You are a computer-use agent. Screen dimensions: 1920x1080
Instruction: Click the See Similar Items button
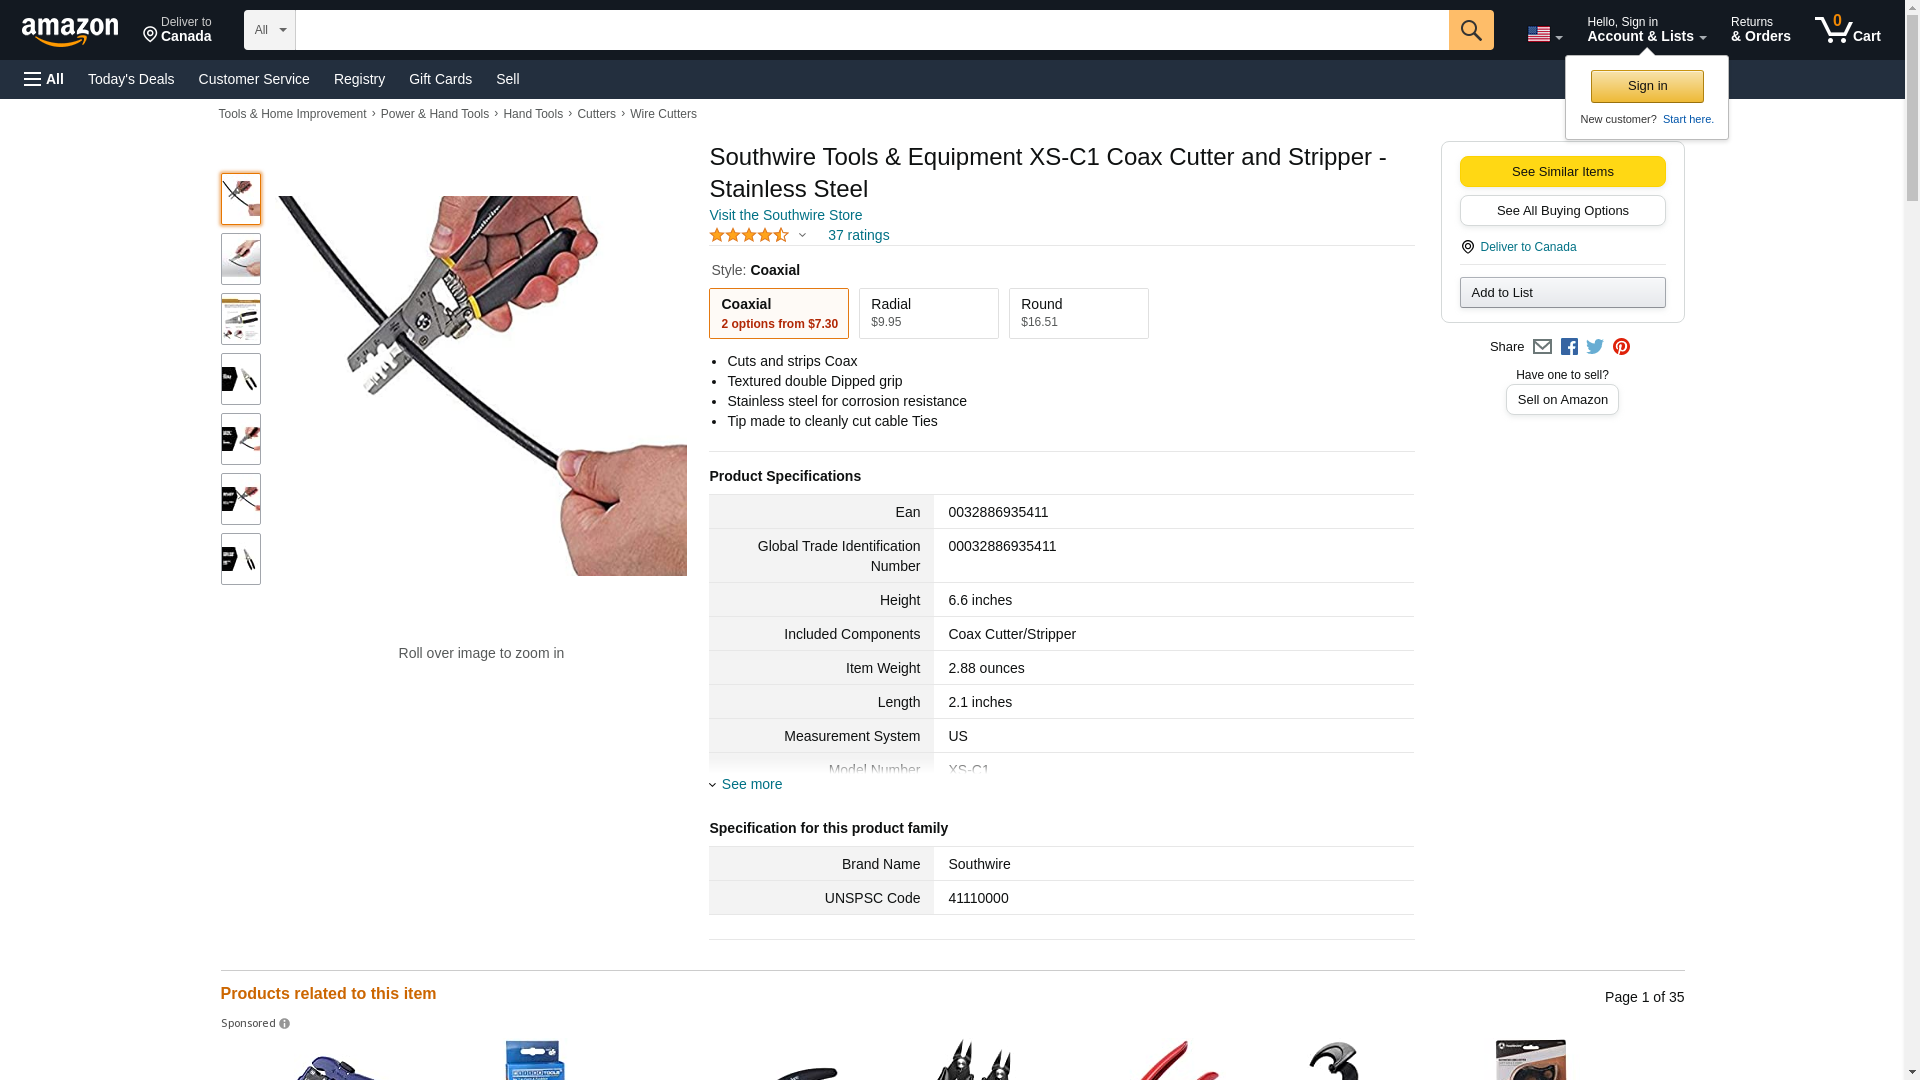[x=1562, y=171]
